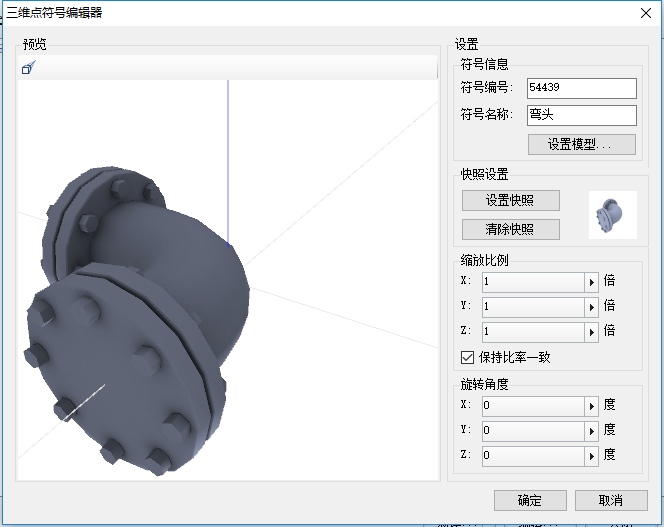The width and height of the screenshot is (664, 527).
Task: Click the 符号信息 group label
Action: point(484,64)
